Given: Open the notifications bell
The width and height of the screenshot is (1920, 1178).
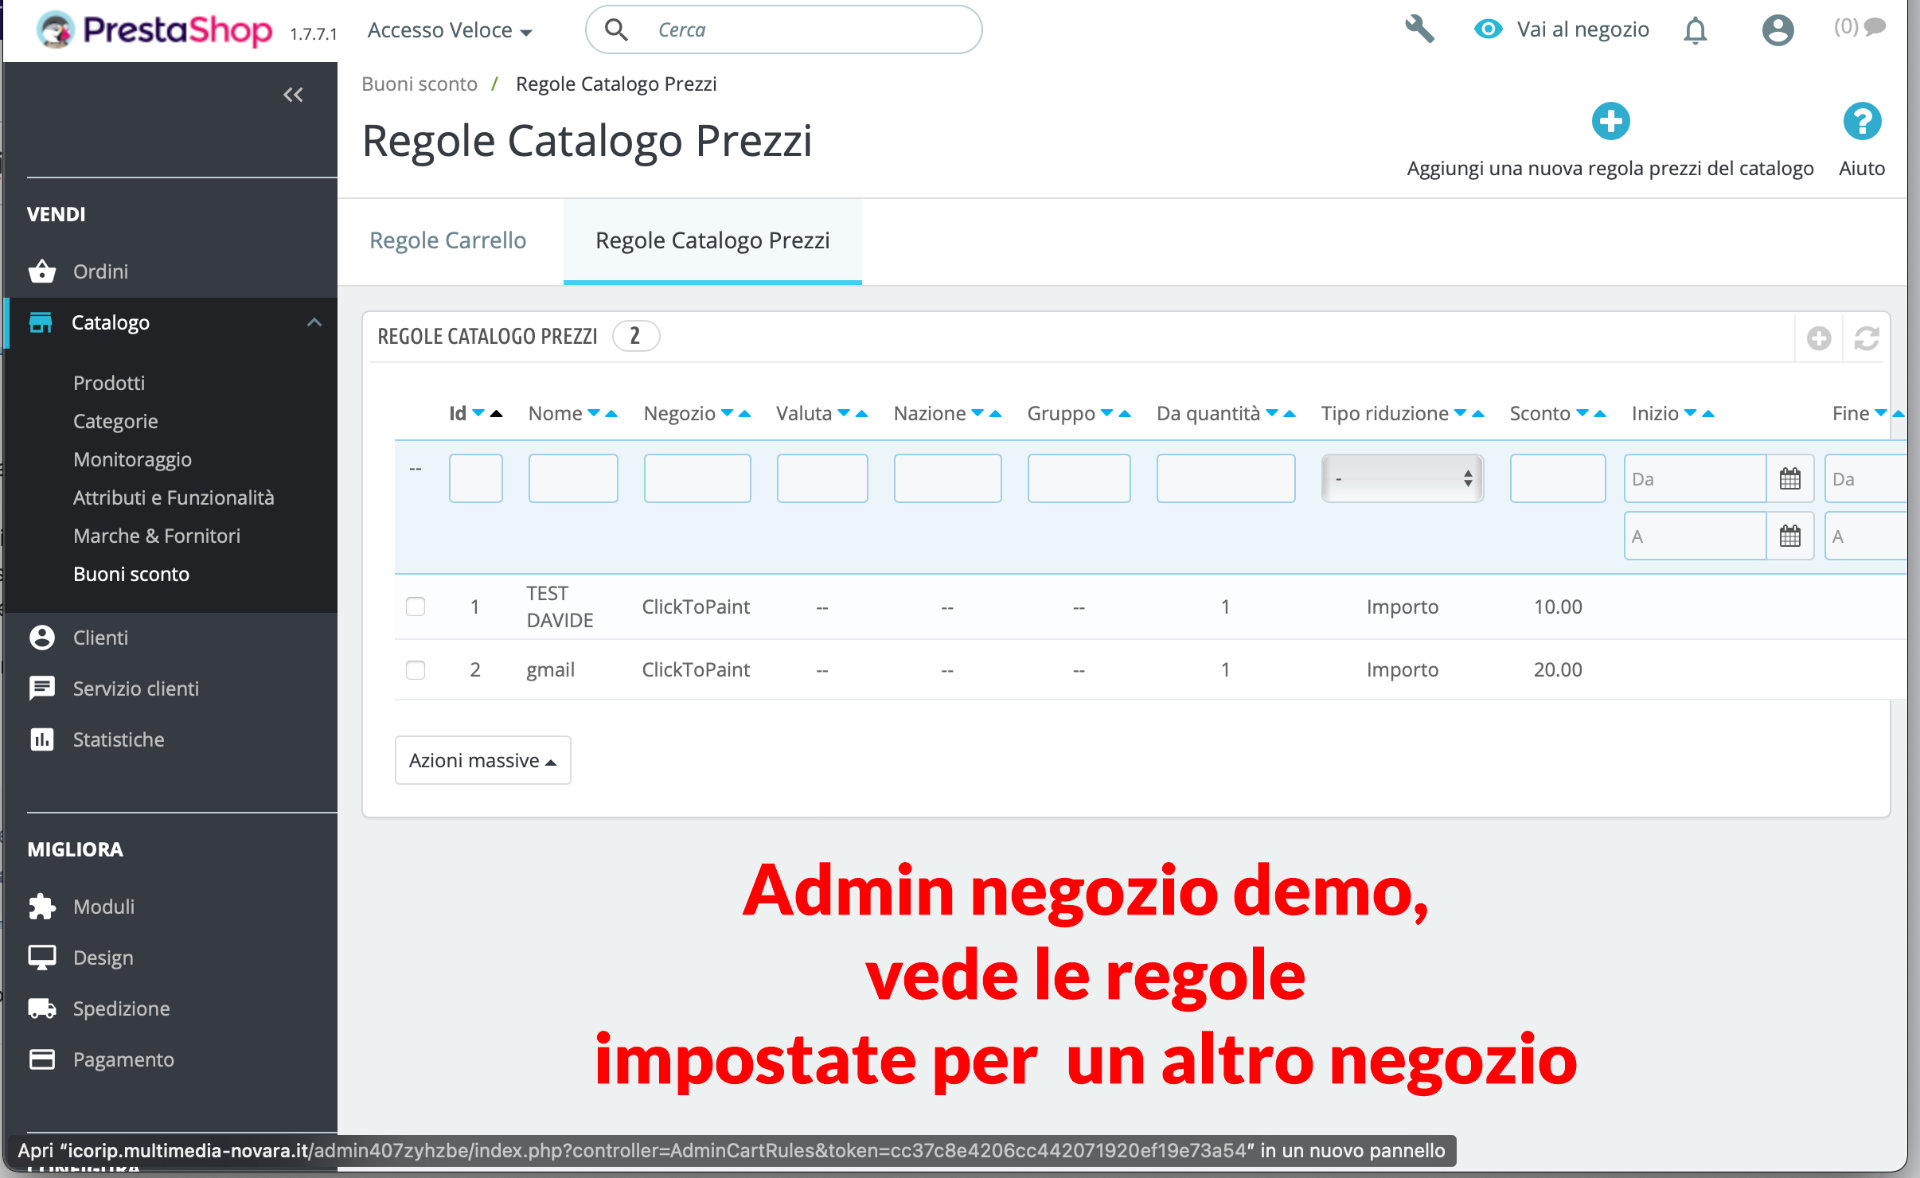Looking at the screenshot, I should [x=1695, y=31].
